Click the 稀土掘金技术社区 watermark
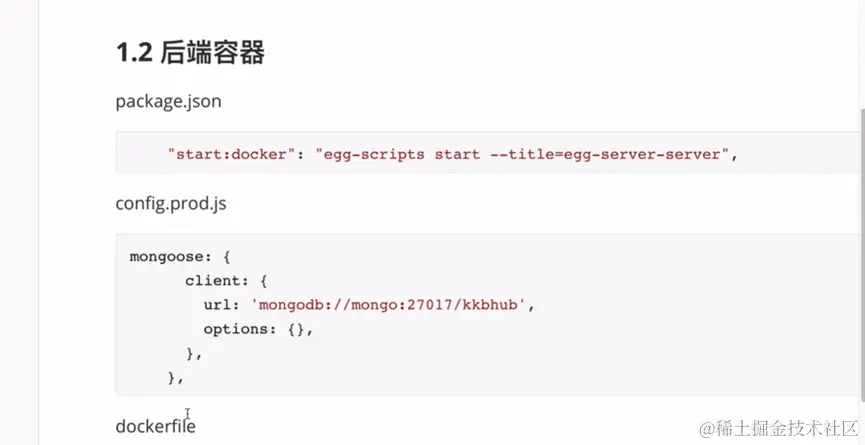865x445 pixels. (779, 428)
